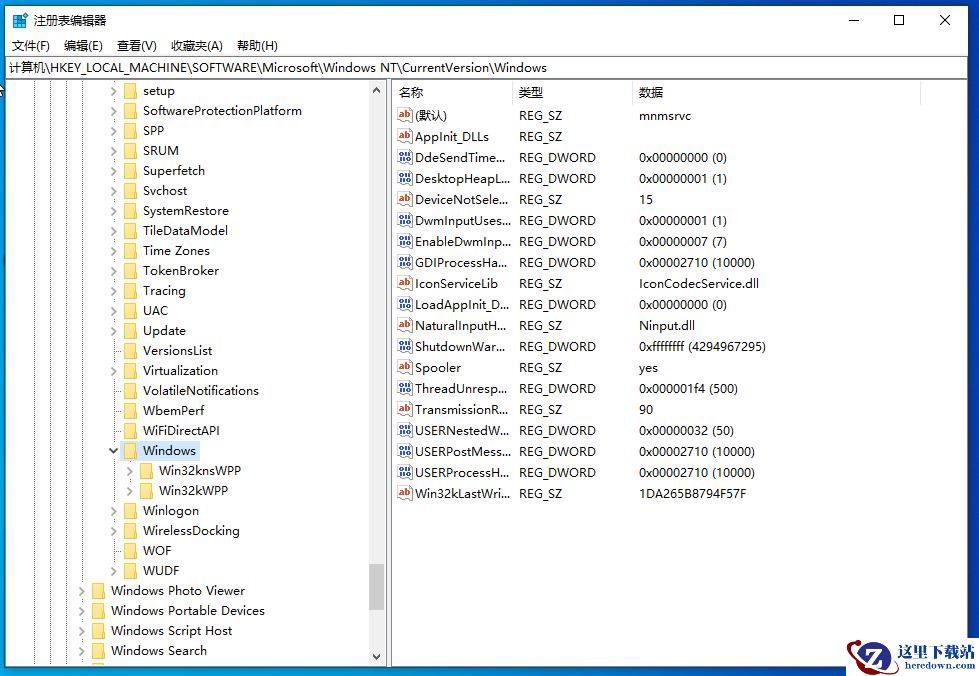The image size is (979, 676).
Task: Click the GDIProcessHandleQuota DWORD icon
Action: coord(405,263)
